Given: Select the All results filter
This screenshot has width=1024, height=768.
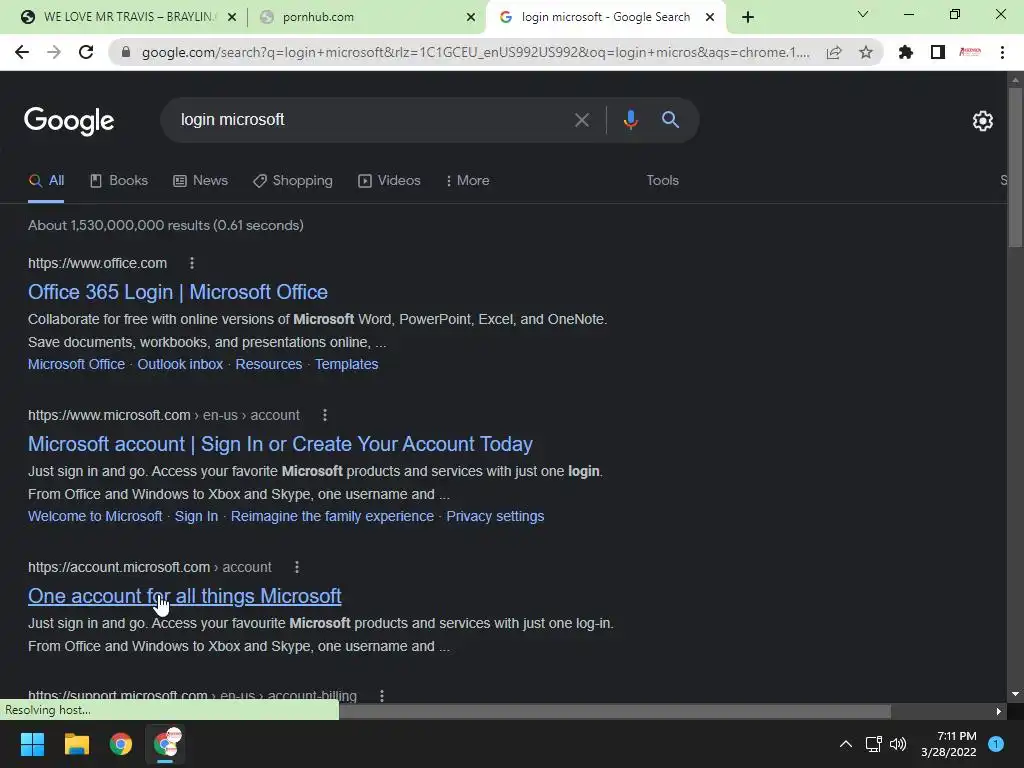Looking at the screenshot, I should point(46,181).
